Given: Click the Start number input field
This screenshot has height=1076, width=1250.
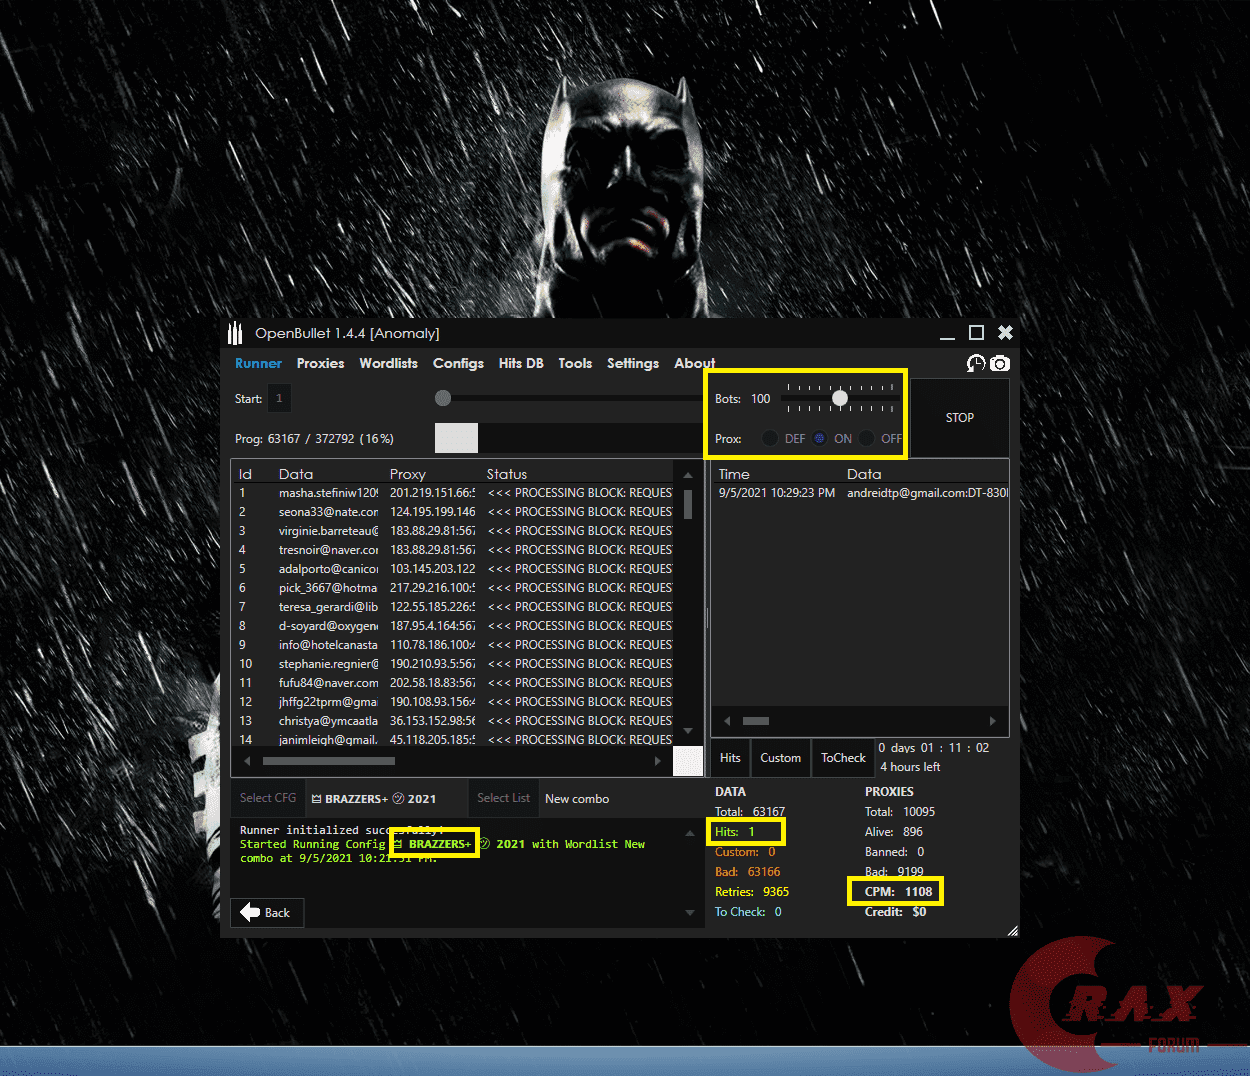Looking at the screenshot, I should click(x=280, y=398).
